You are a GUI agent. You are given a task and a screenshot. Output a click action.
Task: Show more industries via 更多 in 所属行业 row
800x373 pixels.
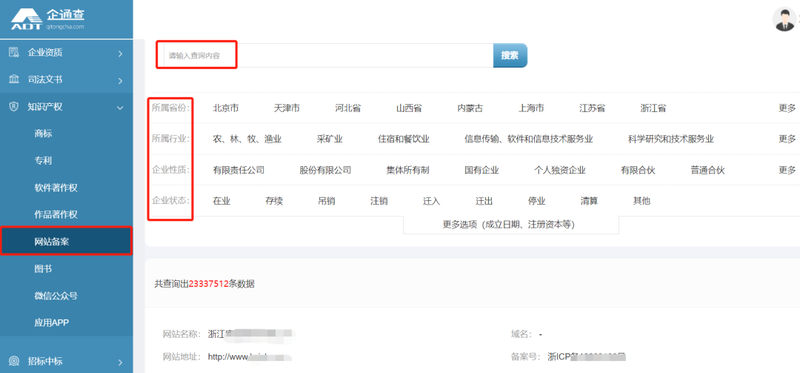tap(787, 139)
